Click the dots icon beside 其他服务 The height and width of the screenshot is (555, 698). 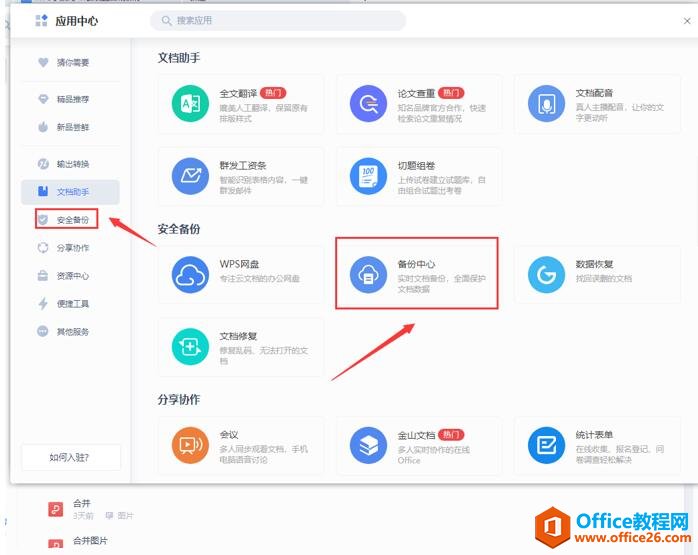pyautogui.click(x=43, y=331)
